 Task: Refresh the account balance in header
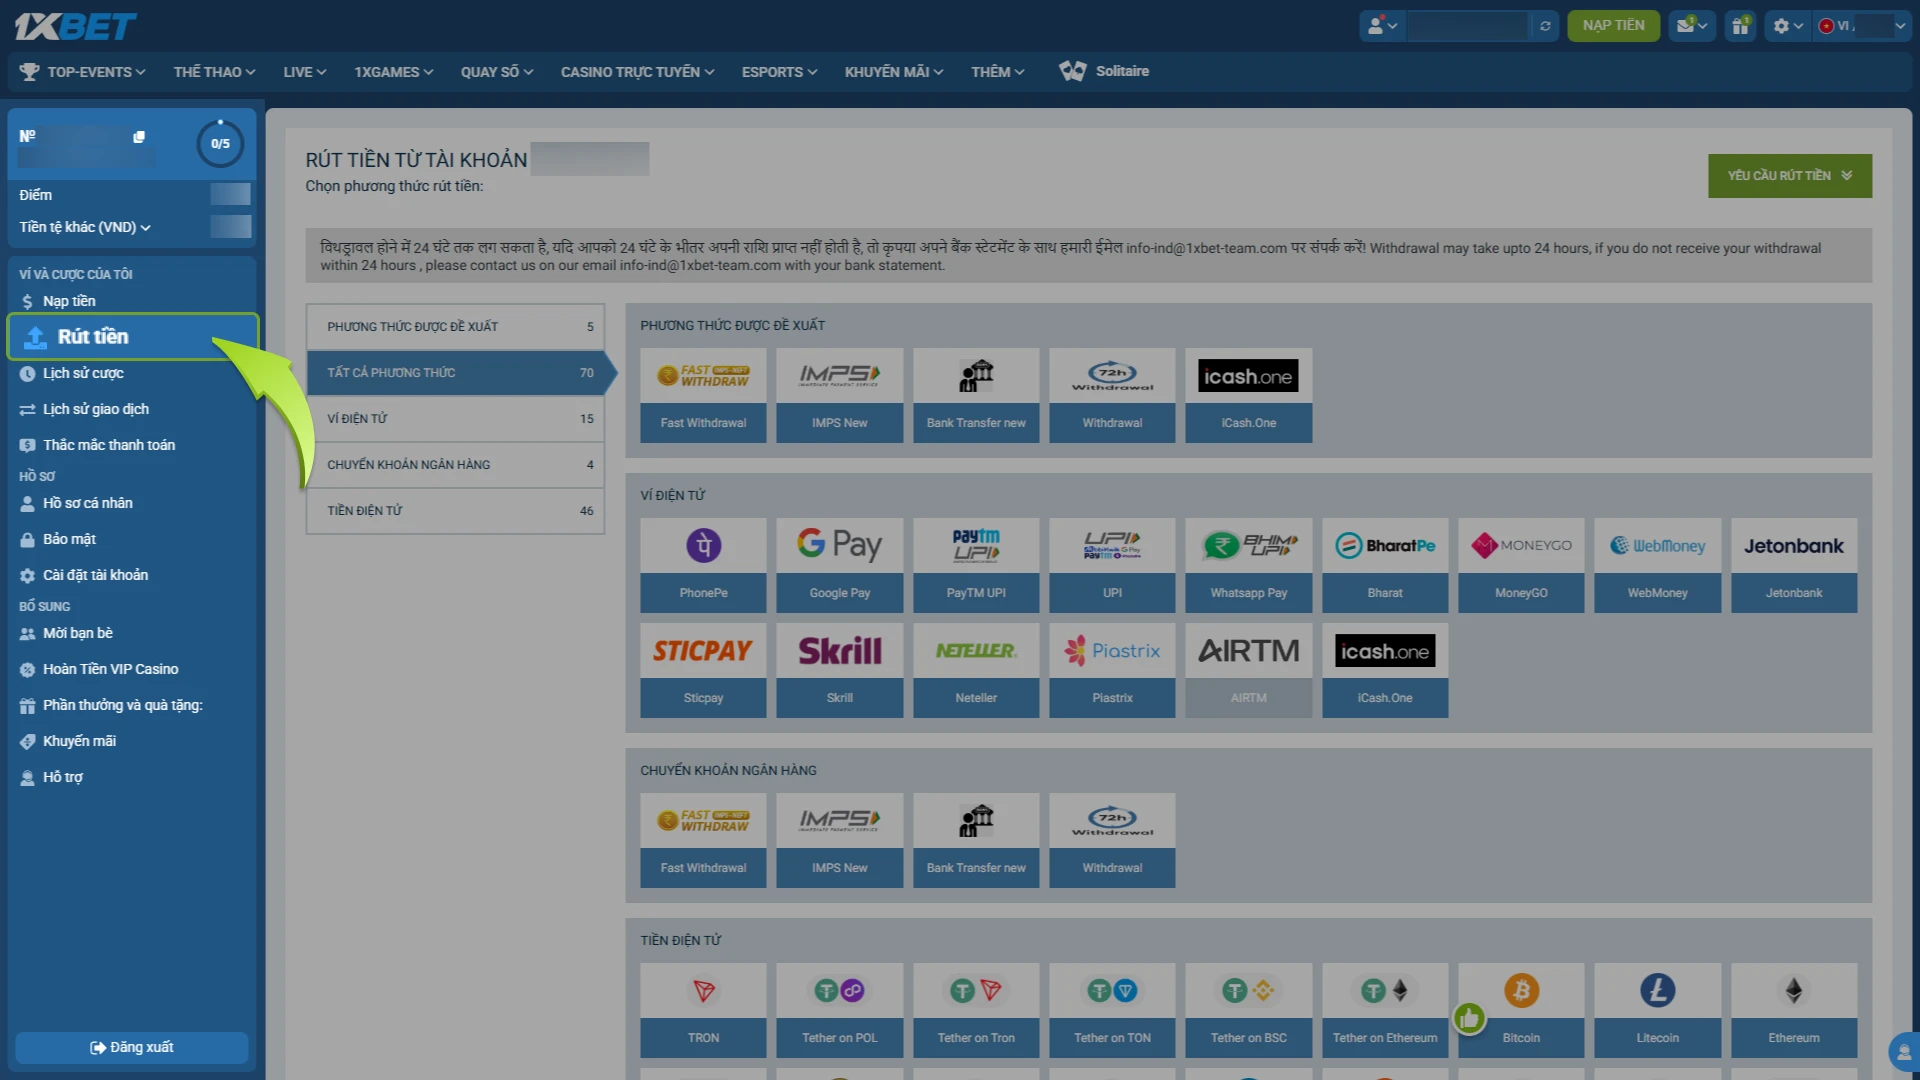1545,26
